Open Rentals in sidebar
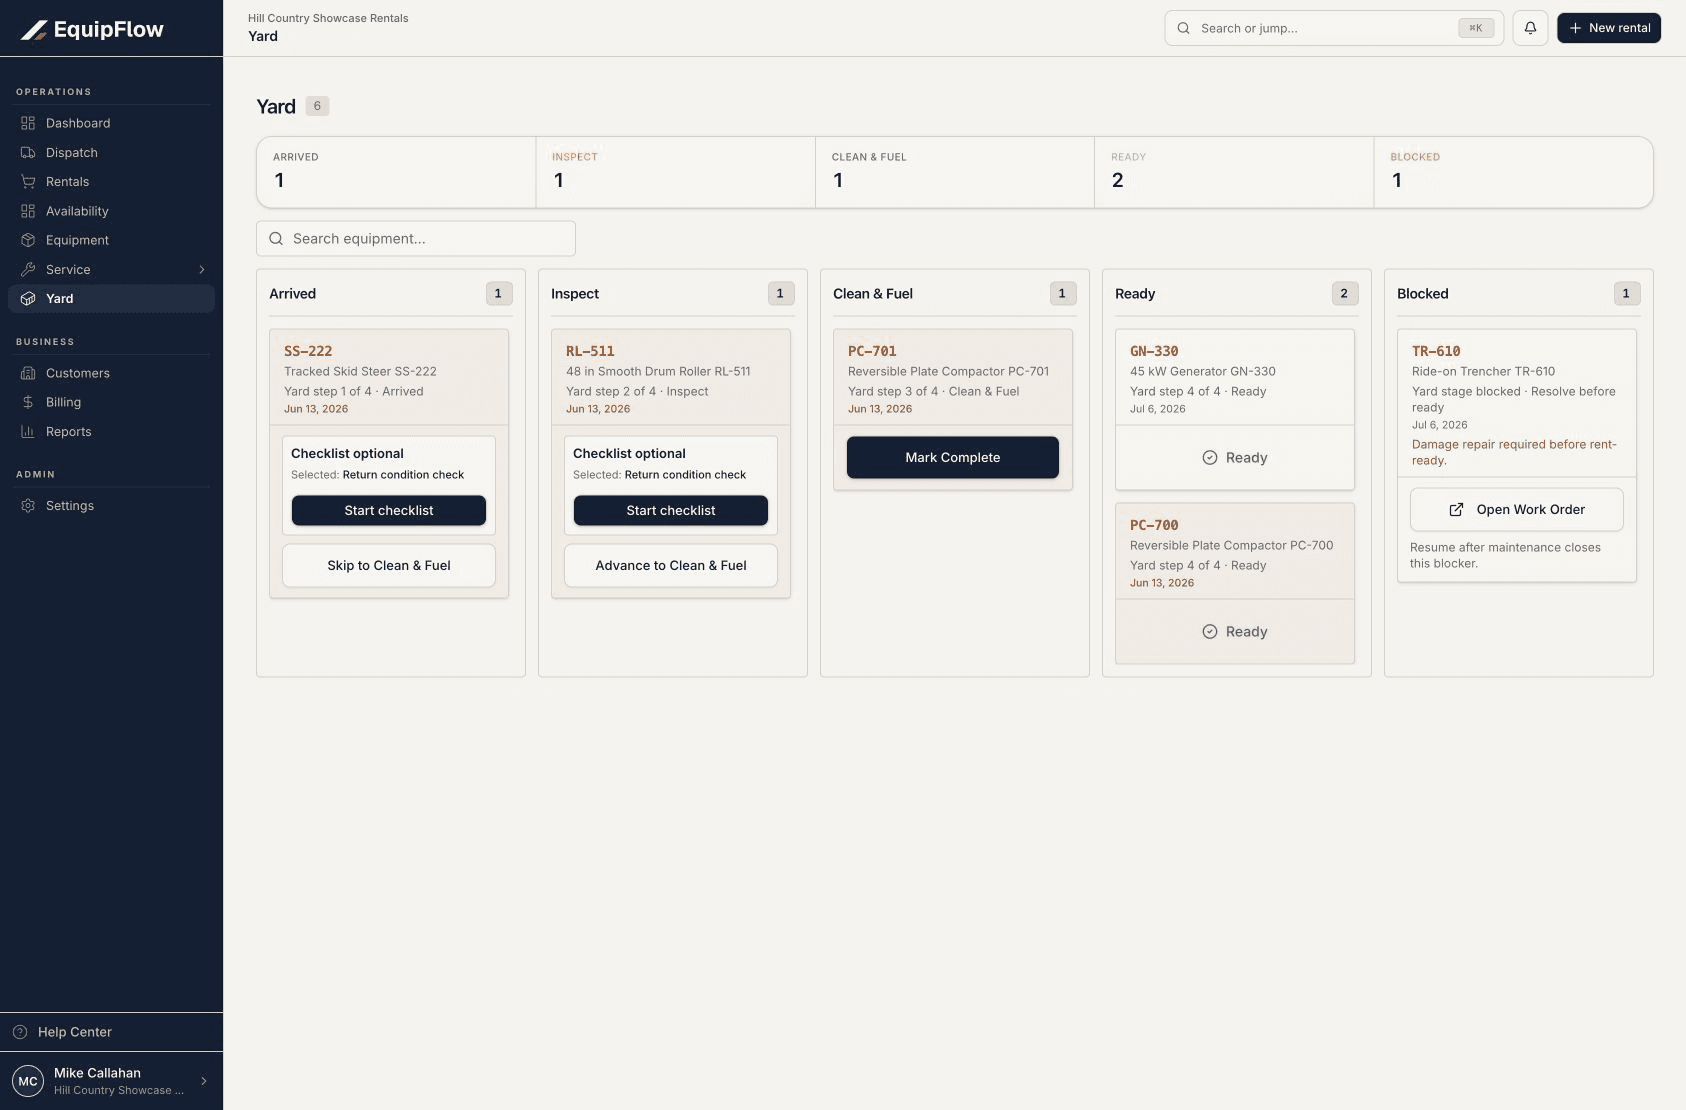1686x1110 pixels. (111, 182)
